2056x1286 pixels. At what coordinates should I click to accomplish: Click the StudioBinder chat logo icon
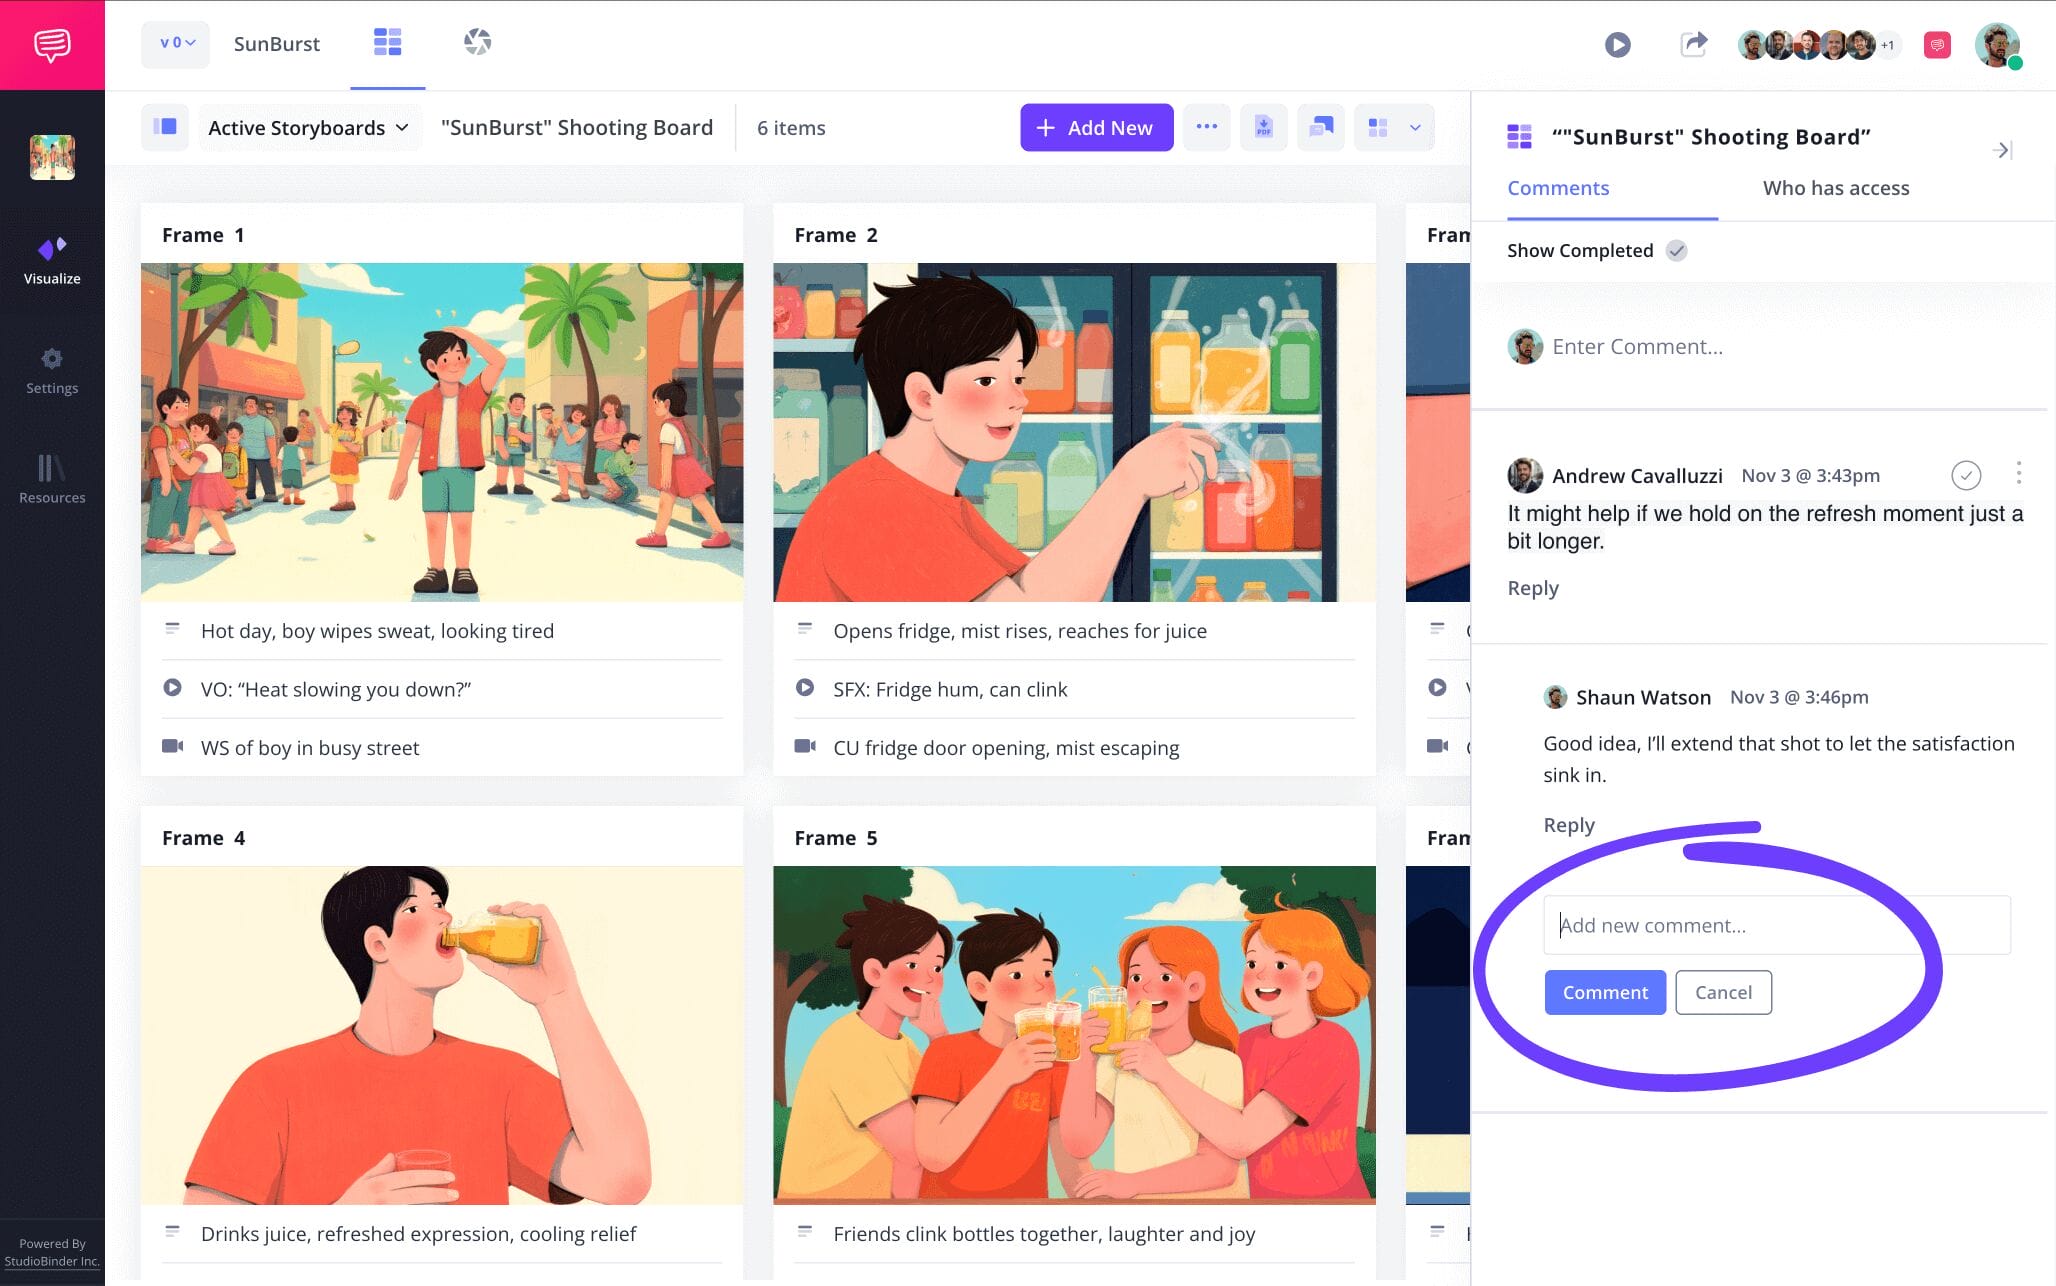coord(52,45)
